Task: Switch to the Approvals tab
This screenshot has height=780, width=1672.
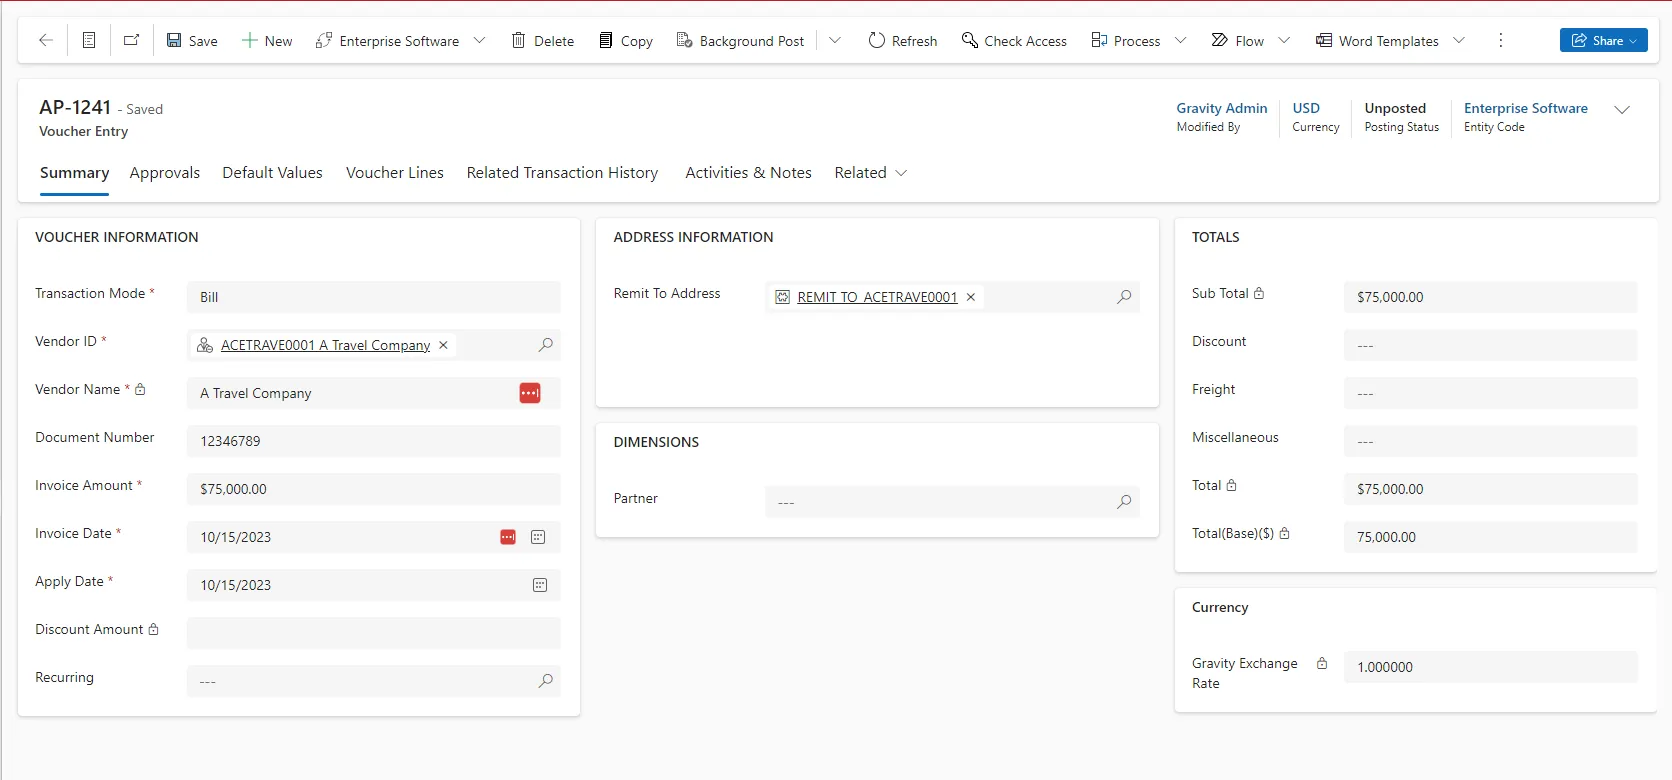Action: pos(165,173)
